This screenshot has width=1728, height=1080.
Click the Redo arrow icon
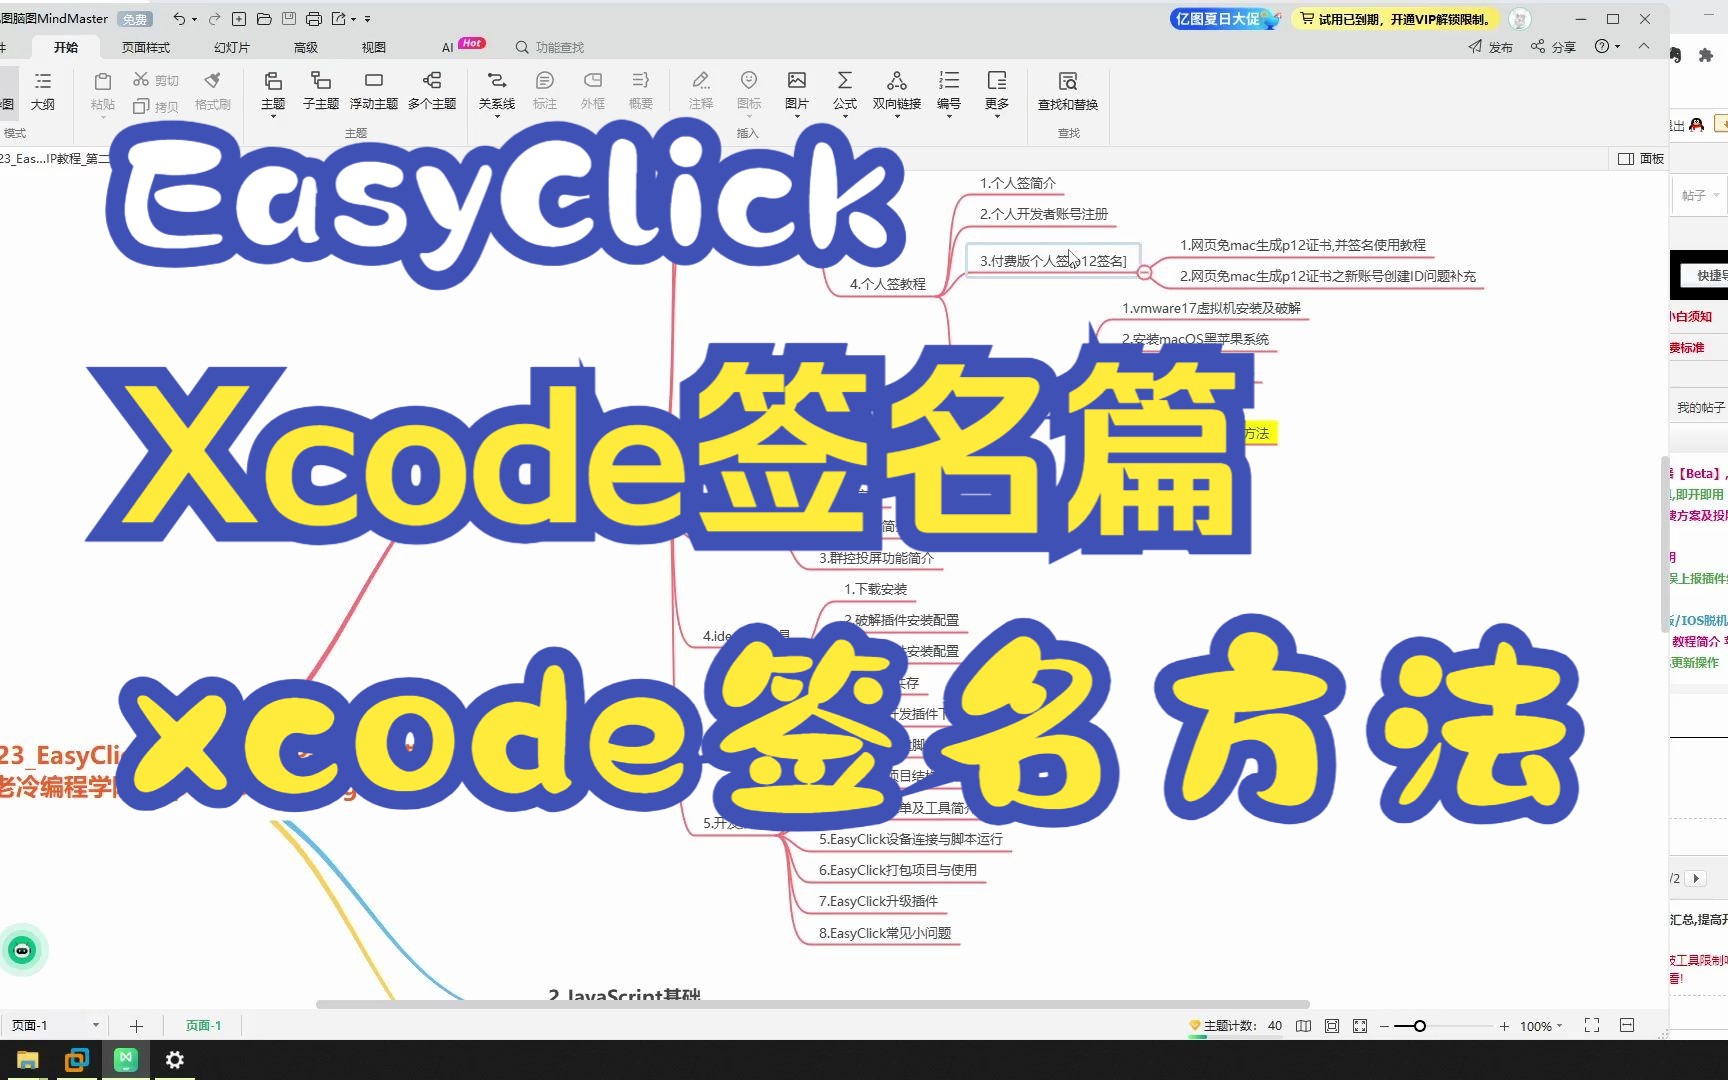tap(214, 19)
